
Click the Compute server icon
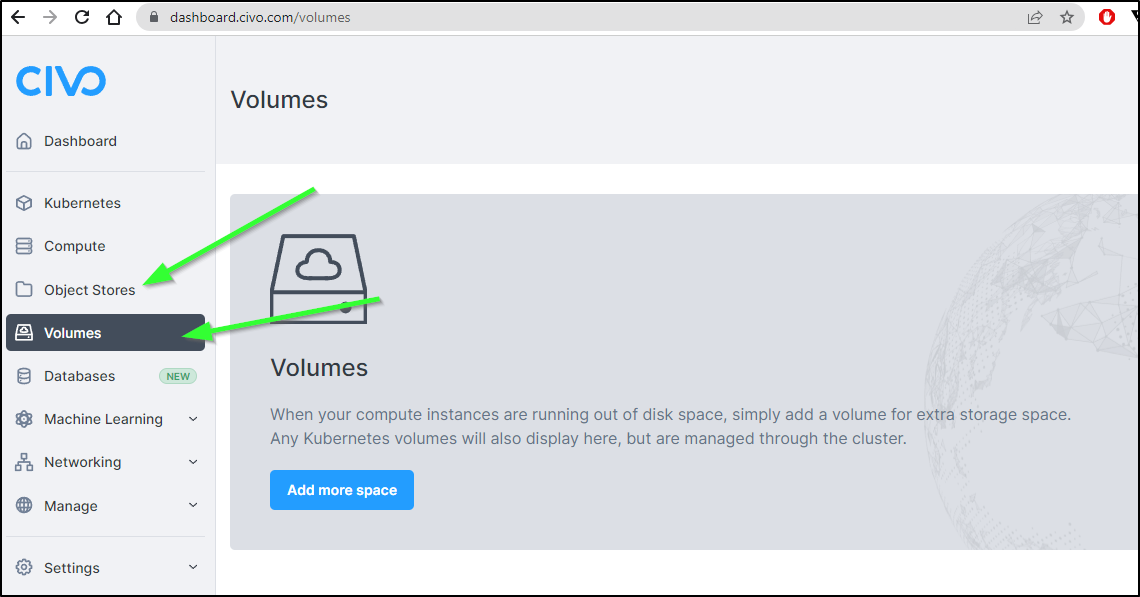coord(24,247)
